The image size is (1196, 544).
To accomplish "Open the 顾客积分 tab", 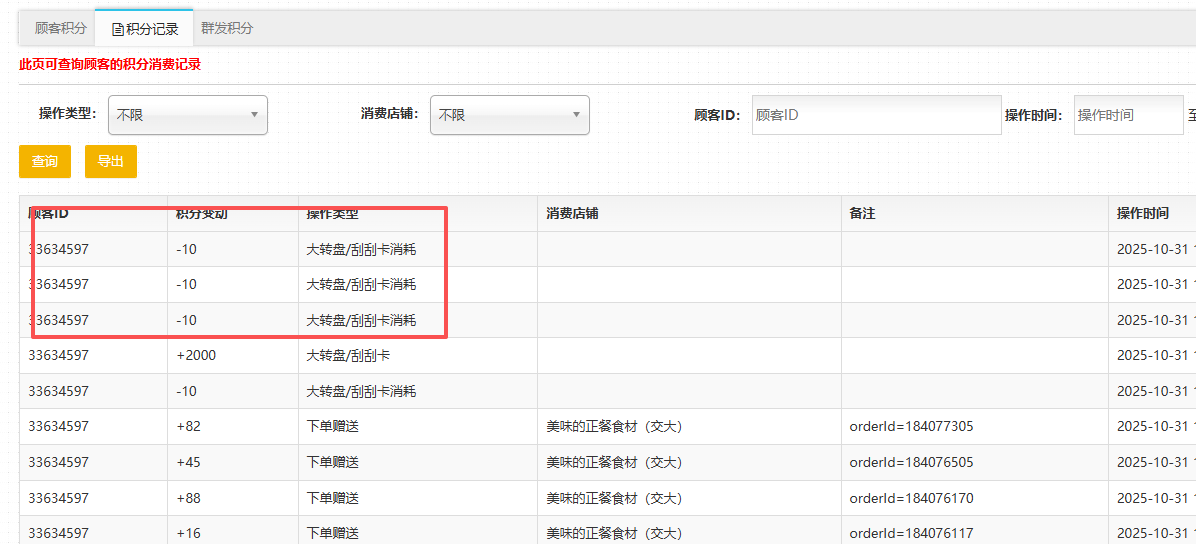I will pos(60,29).
